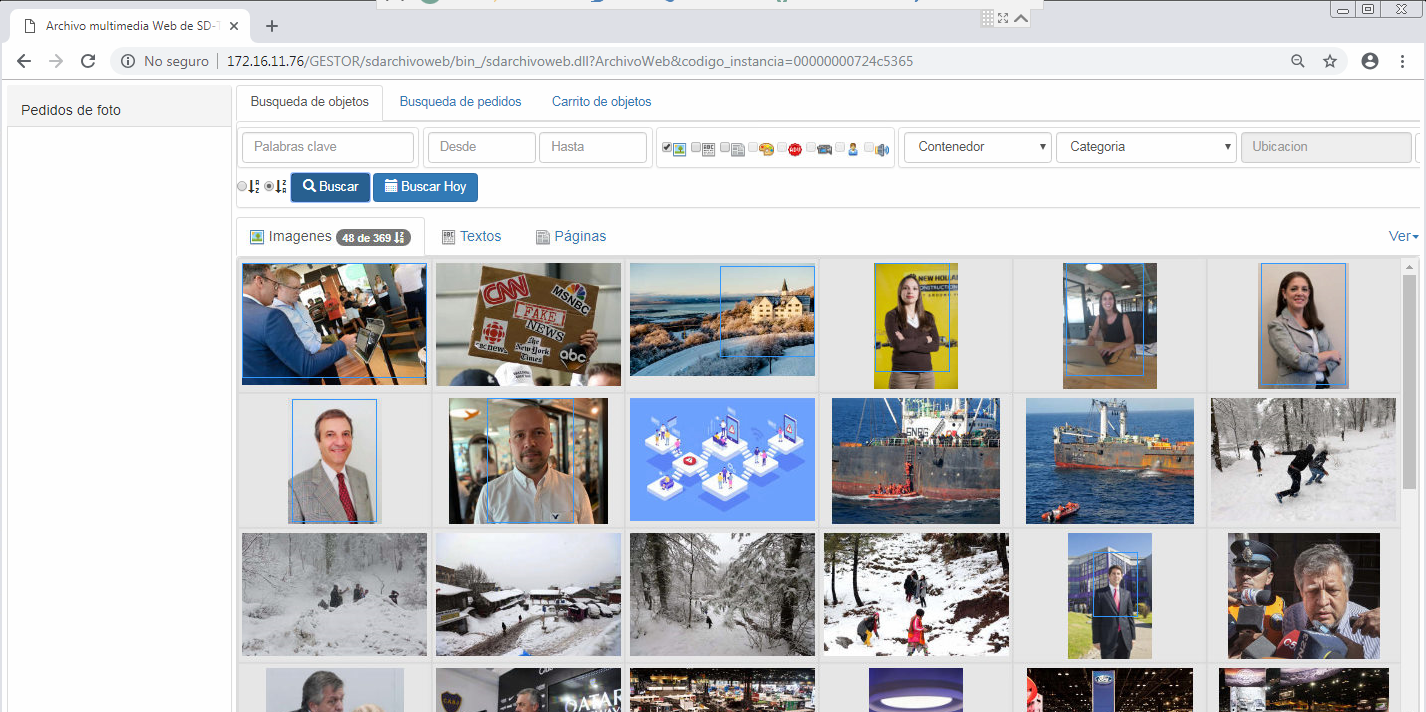1426x712 pixels.
Task: Open the Chrome profile avatar icon
Action: 1370,61
